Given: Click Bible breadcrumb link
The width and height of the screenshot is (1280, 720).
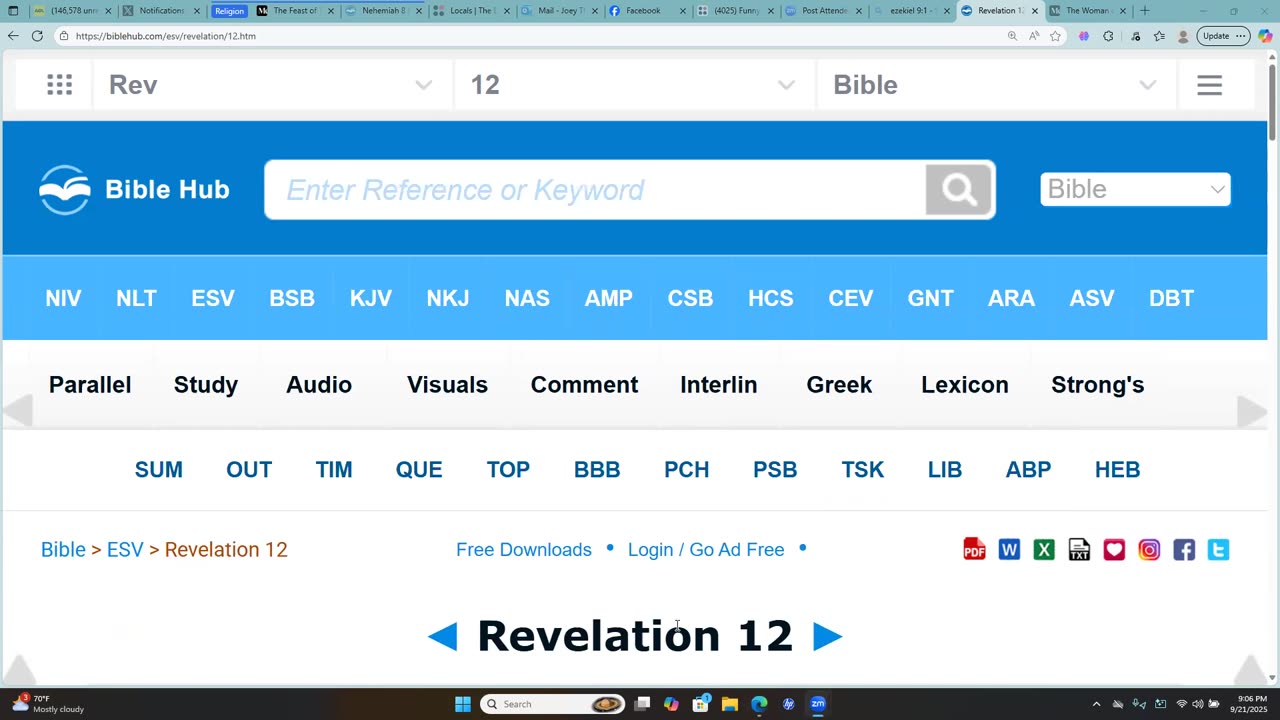Looking at the screenshot, I should coord(63,549).
